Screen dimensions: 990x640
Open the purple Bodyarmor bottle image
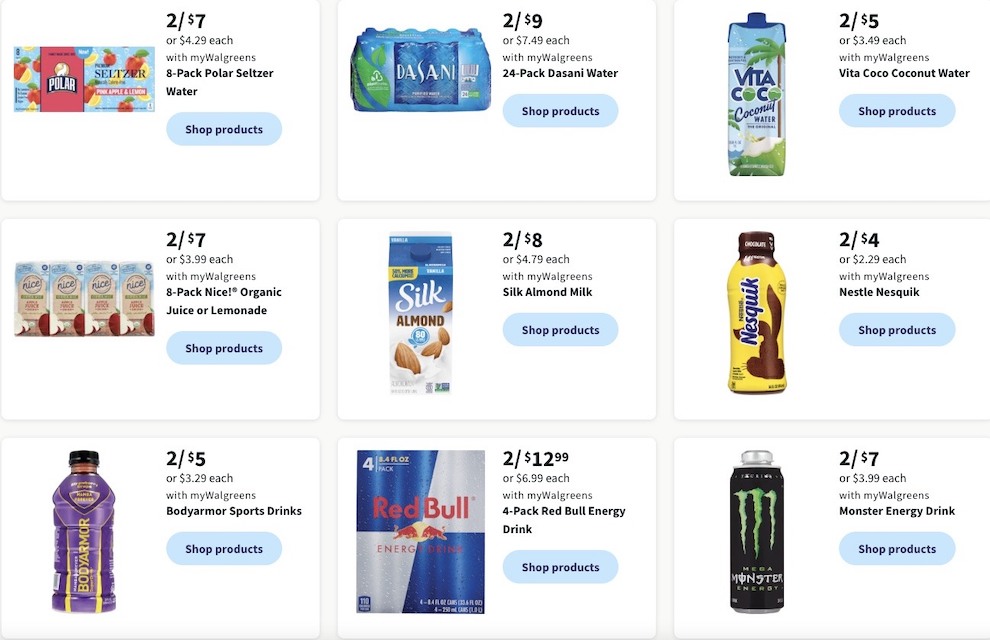point(84,531)
